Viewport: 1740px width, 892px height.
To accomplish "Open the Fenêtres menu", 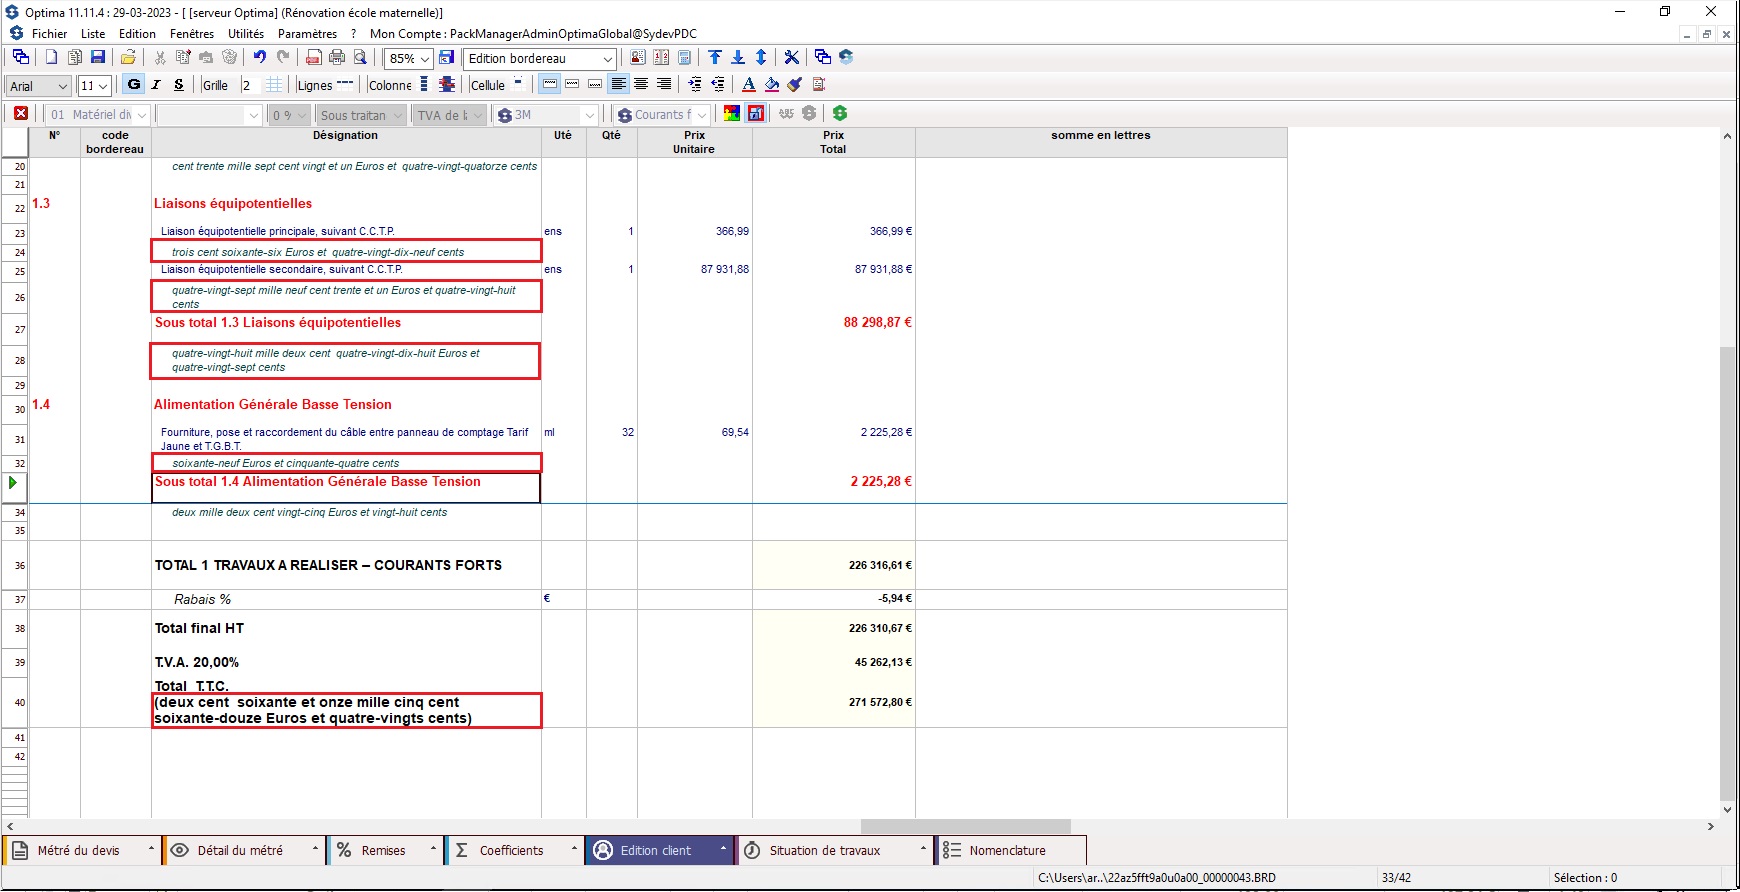I will [x=192, y=33].
